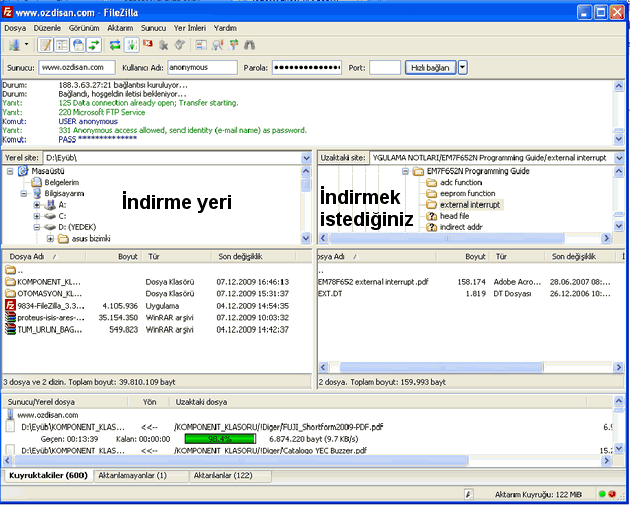
Task: Reconnect to the last server
Action: 180,45
